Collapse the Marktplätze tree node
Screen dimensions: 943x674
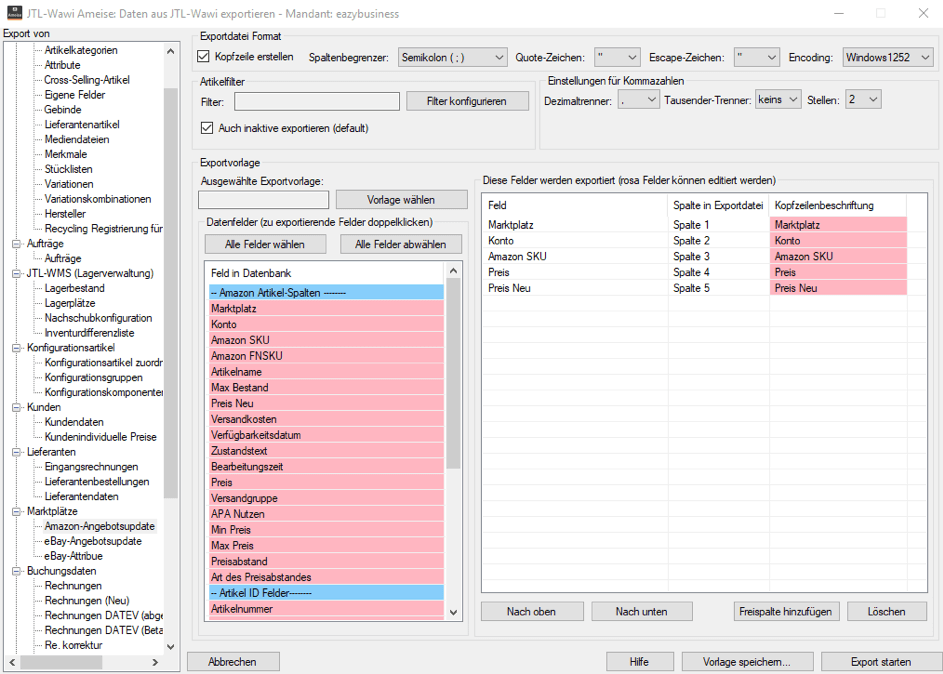tap(16, 512)
